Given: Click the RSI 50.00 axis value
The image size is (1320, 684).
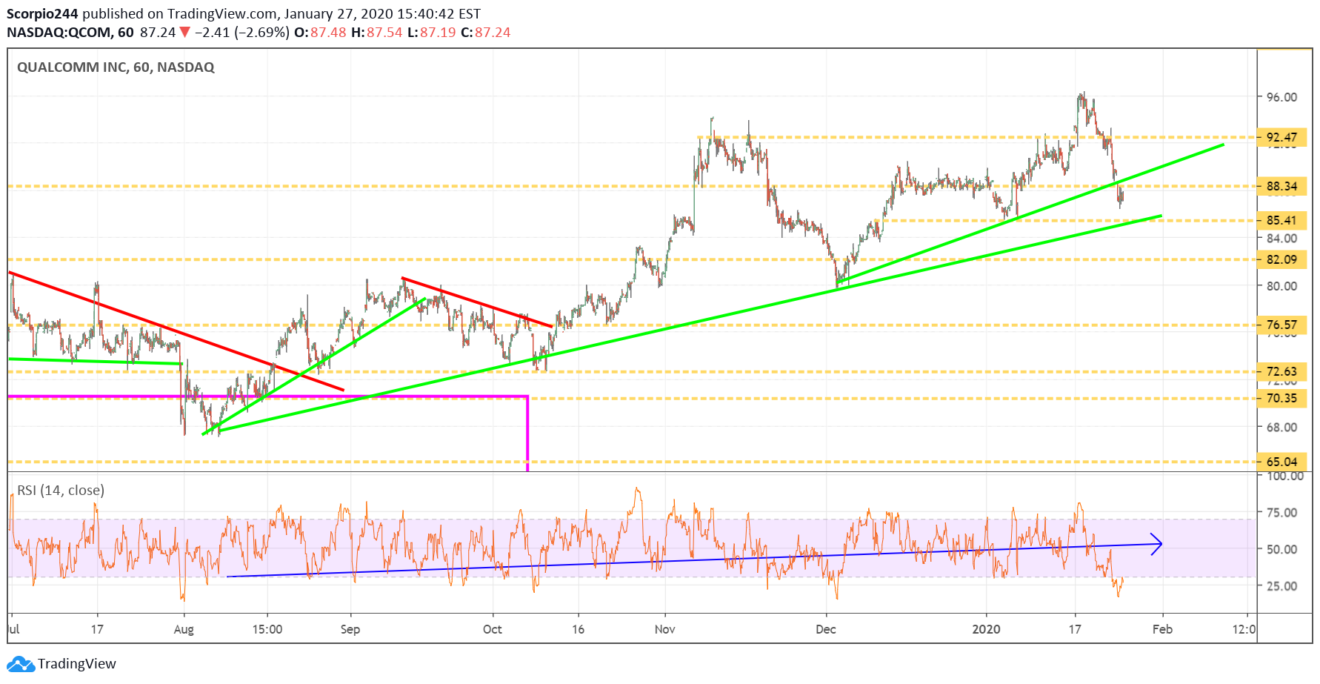Looking at the screenshot, I should (1280, 549).
